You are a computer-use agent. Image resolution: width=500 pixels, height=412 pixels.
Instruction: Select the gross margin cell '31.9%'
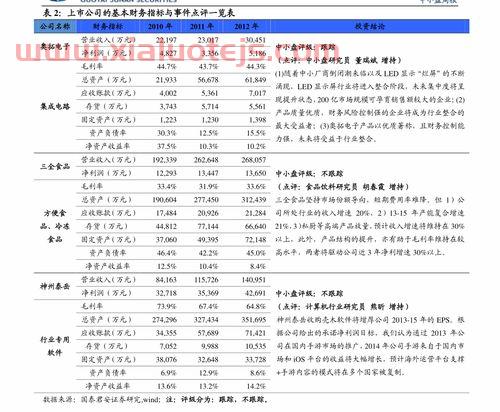click(x=208, y=187)
